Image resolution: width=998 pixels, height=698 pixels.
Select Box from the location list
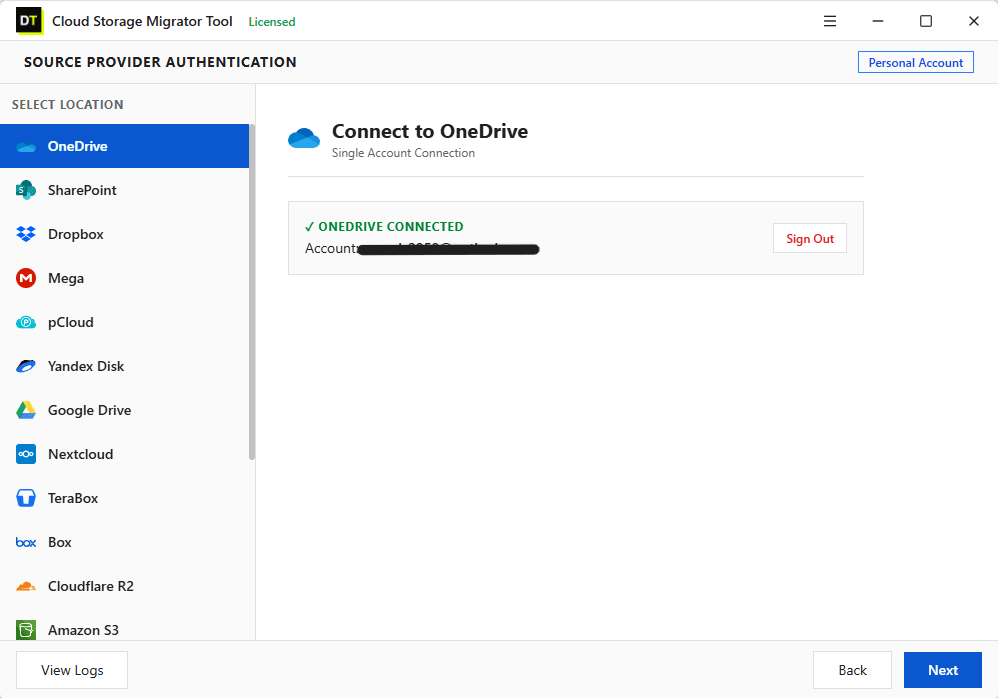[x=125, y=542]
